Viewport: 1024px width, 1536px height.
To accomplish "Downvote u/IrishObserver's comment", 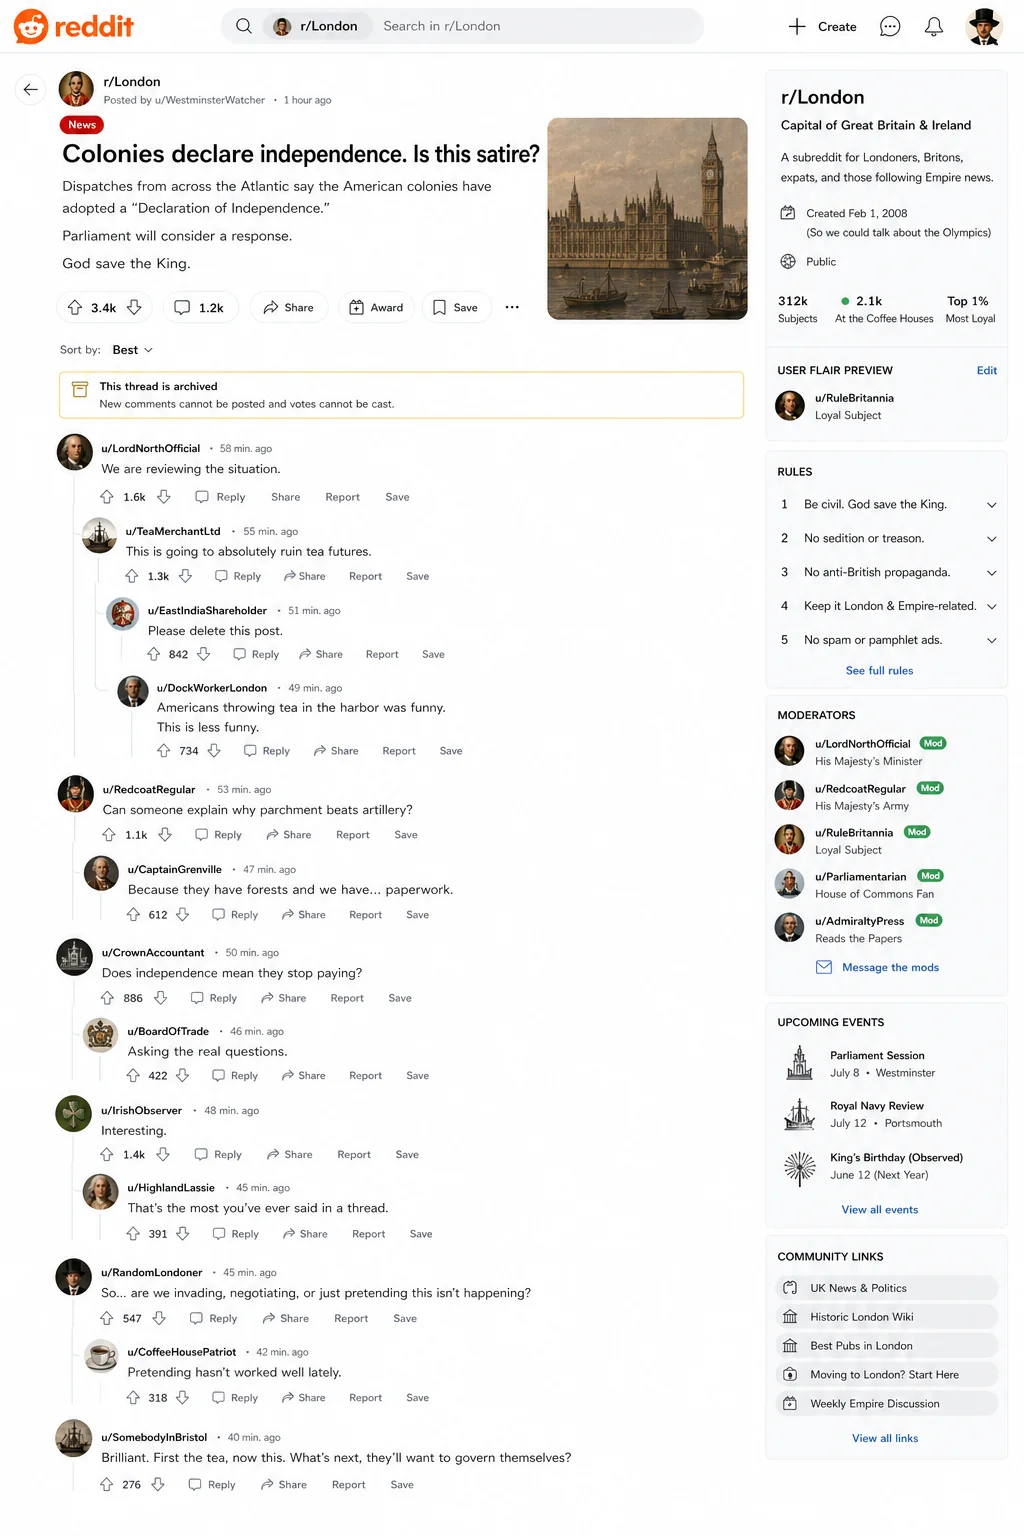I will click(163, 1154).
